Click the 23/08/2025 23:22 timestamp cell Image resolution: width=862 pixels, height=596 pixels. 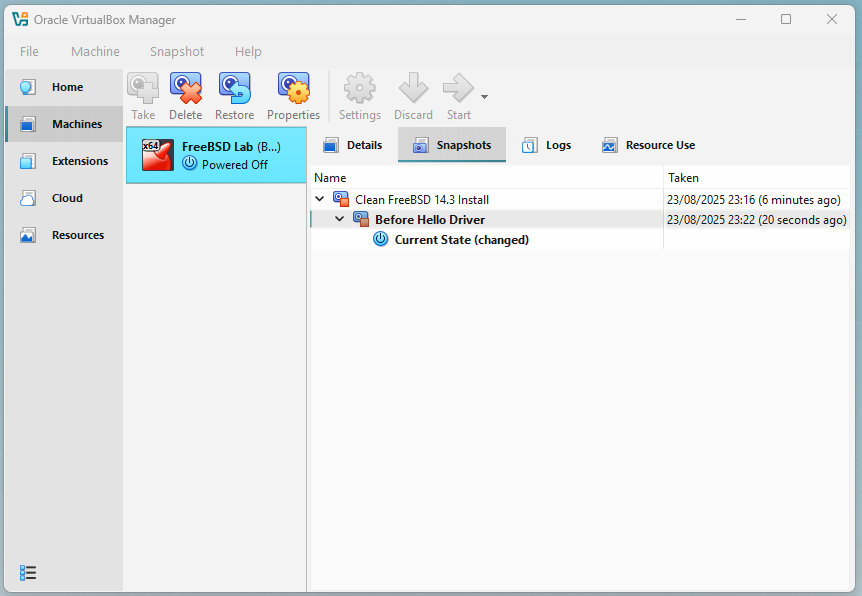(756, 220)
